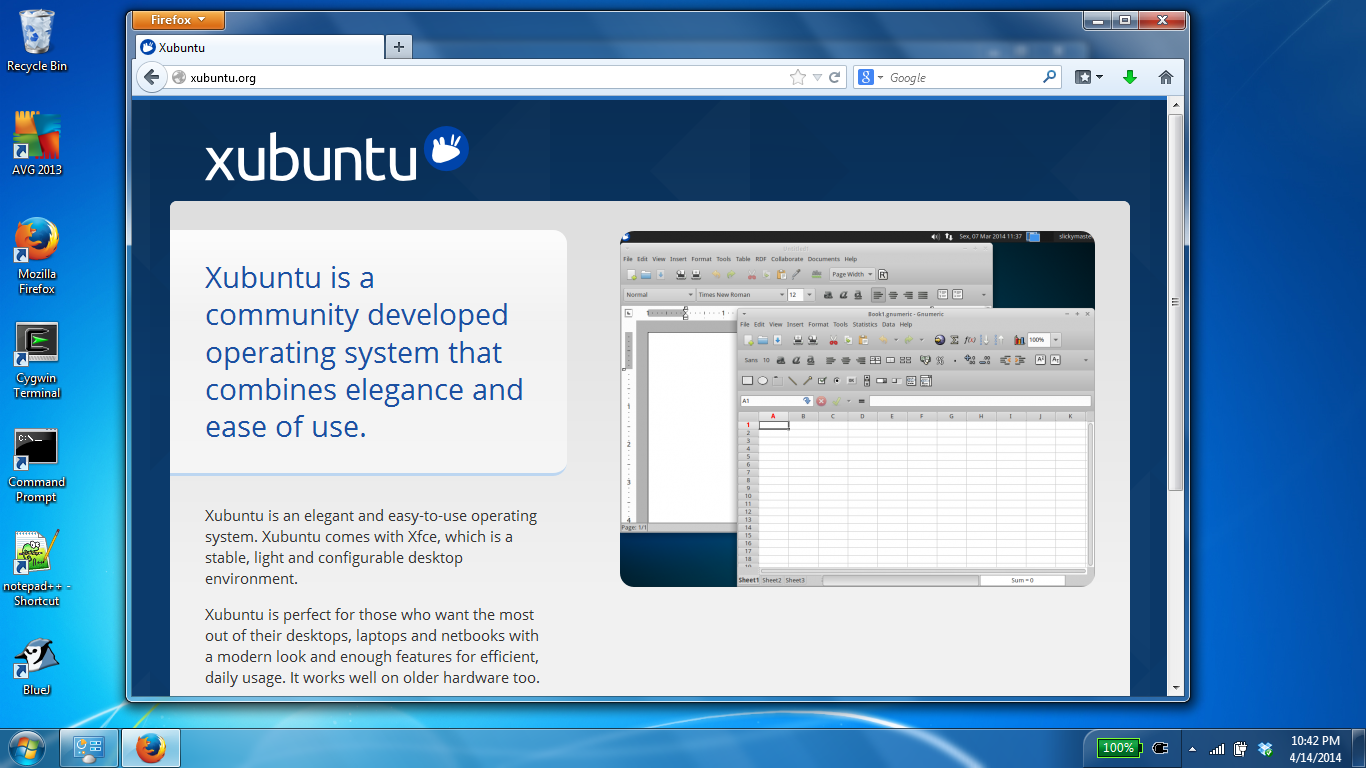Open the Bookmarks menu toolbar button
The image size is (1366, 768).
(1088, 77)
